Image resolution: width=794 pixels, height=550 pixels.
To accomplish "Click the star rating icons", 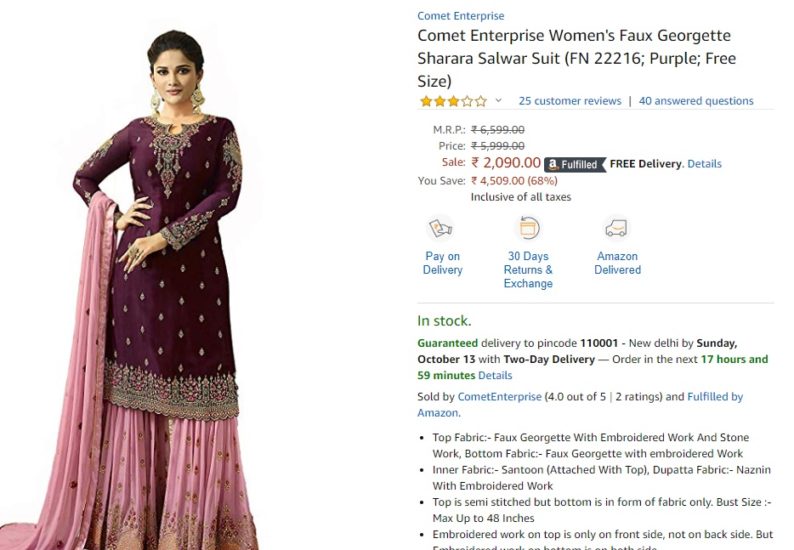I will pyautogui.click(x=453, y=101).
